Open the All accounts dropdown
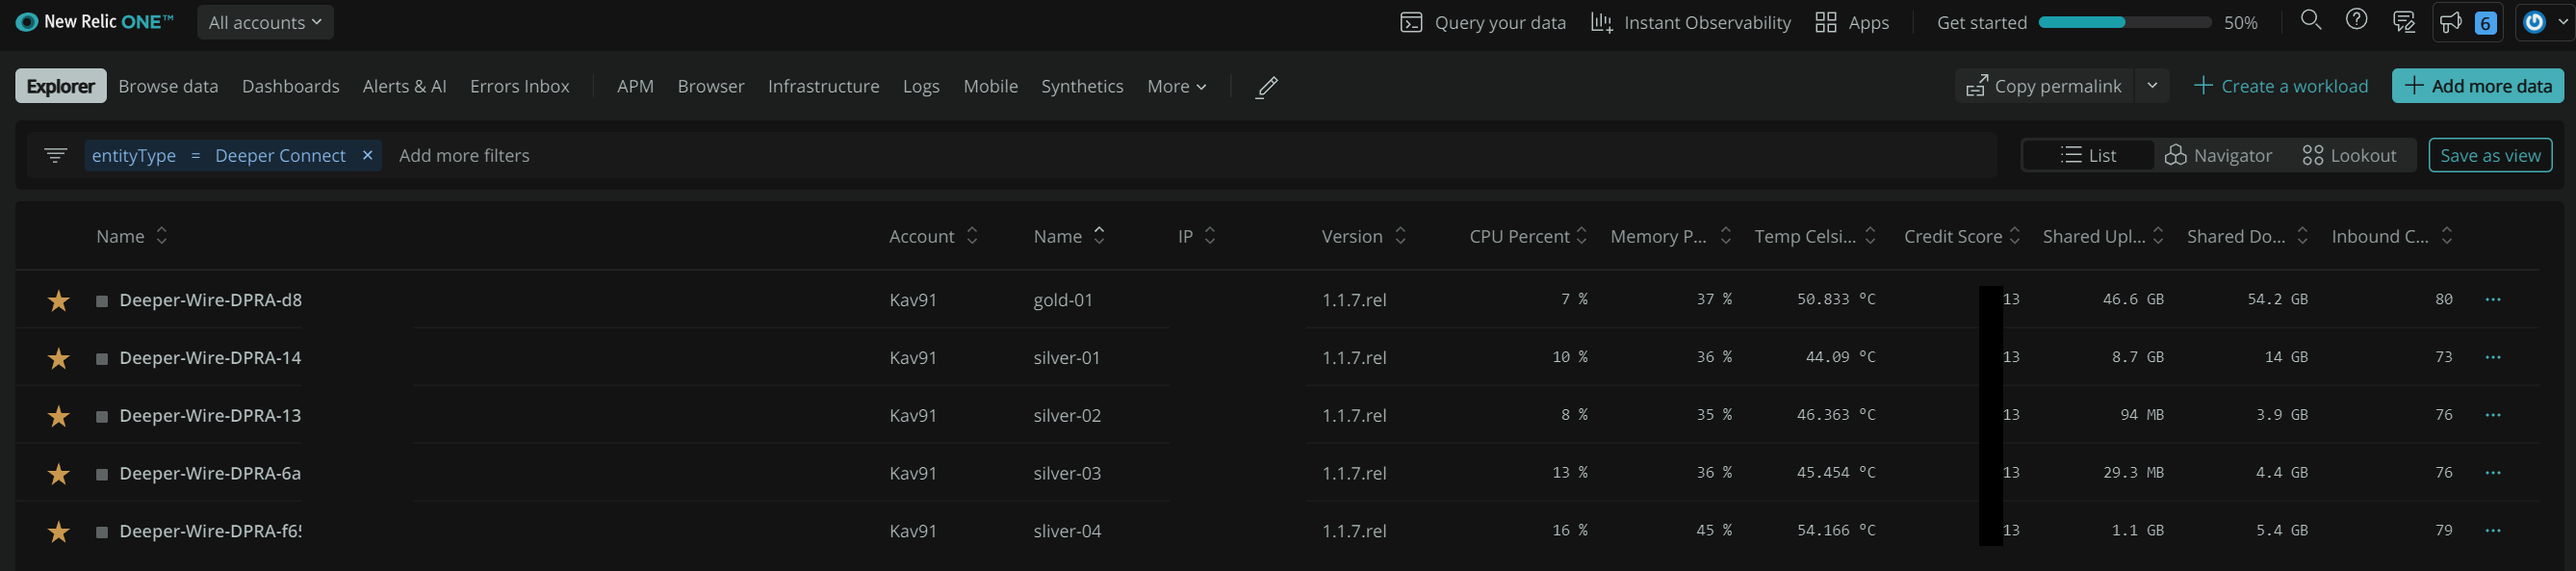 tap(265, 22)
